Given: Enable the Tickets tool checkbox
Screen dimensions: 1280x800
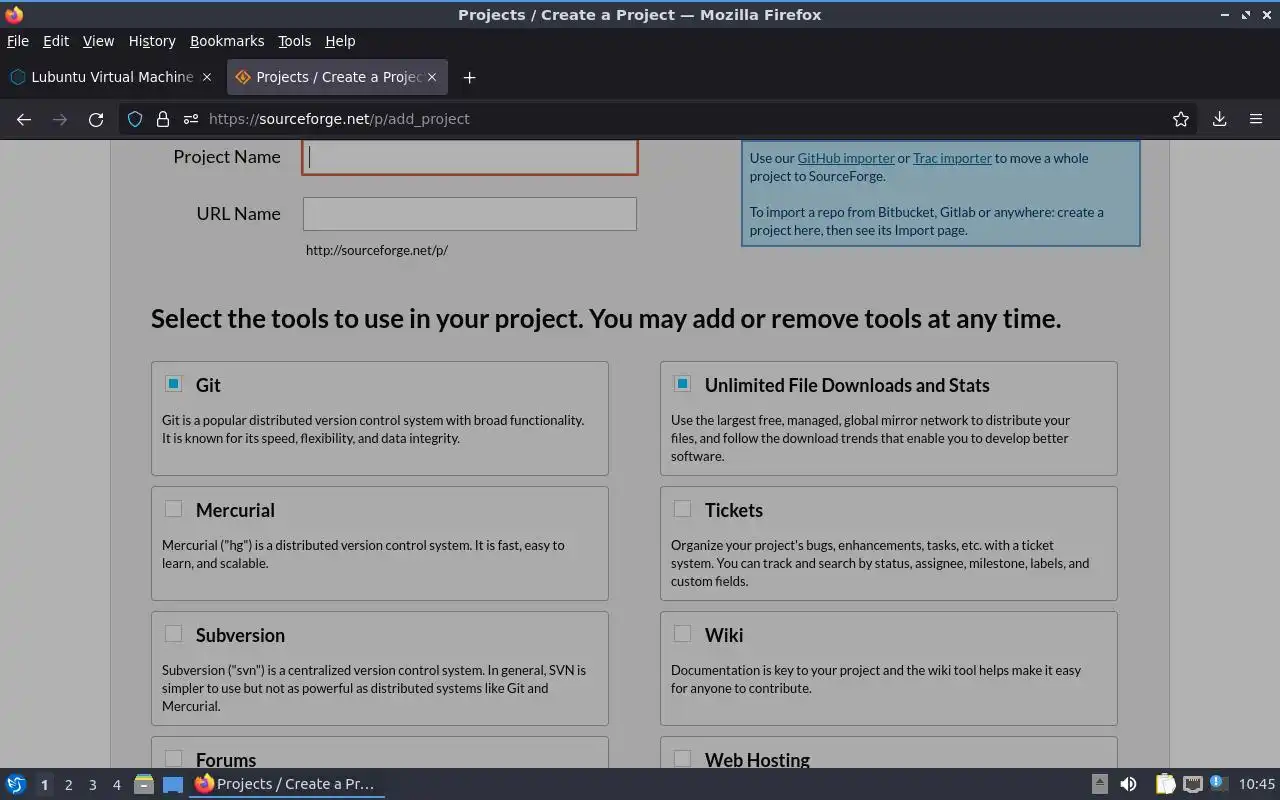Looking at the screenshot, I should (x=682, y=508).
